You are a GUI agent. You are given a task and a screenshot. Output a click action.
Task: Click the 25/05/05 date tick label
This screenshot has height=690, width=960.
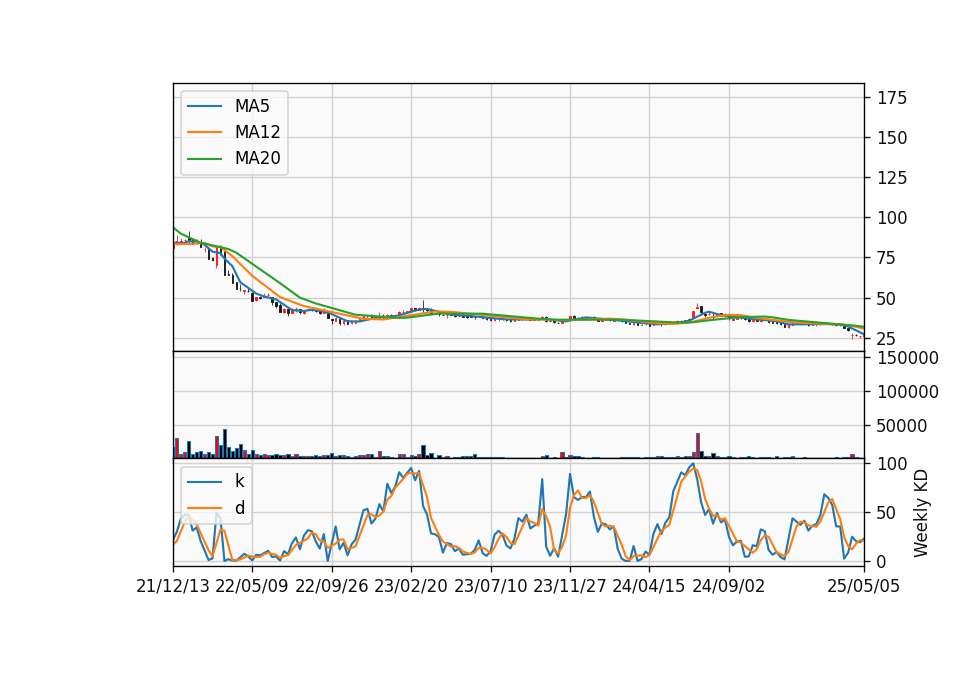pos(863,587)
